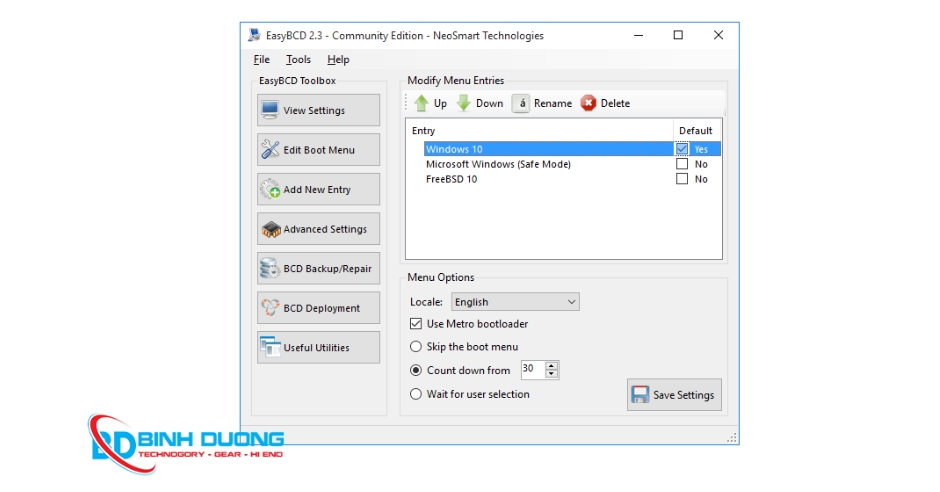The image size is (940, 492).
Task: Open BCD Backup/Repair section
Action: [318, 268]
